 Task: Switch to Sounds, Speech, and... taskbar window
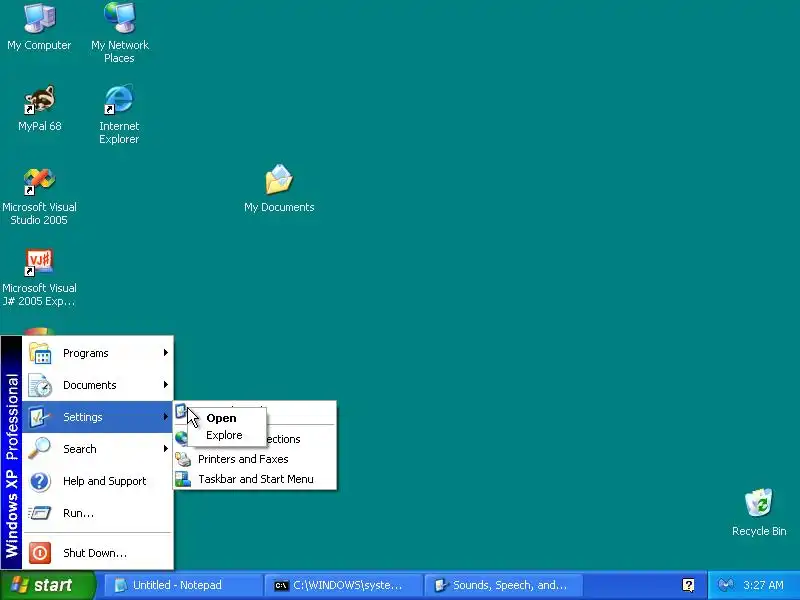(503, 585)
